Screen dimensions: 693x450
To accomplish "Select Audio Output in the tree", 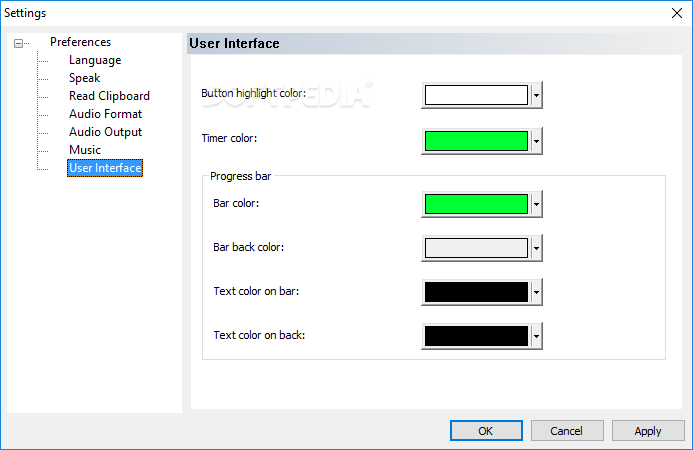I will 105,132.
